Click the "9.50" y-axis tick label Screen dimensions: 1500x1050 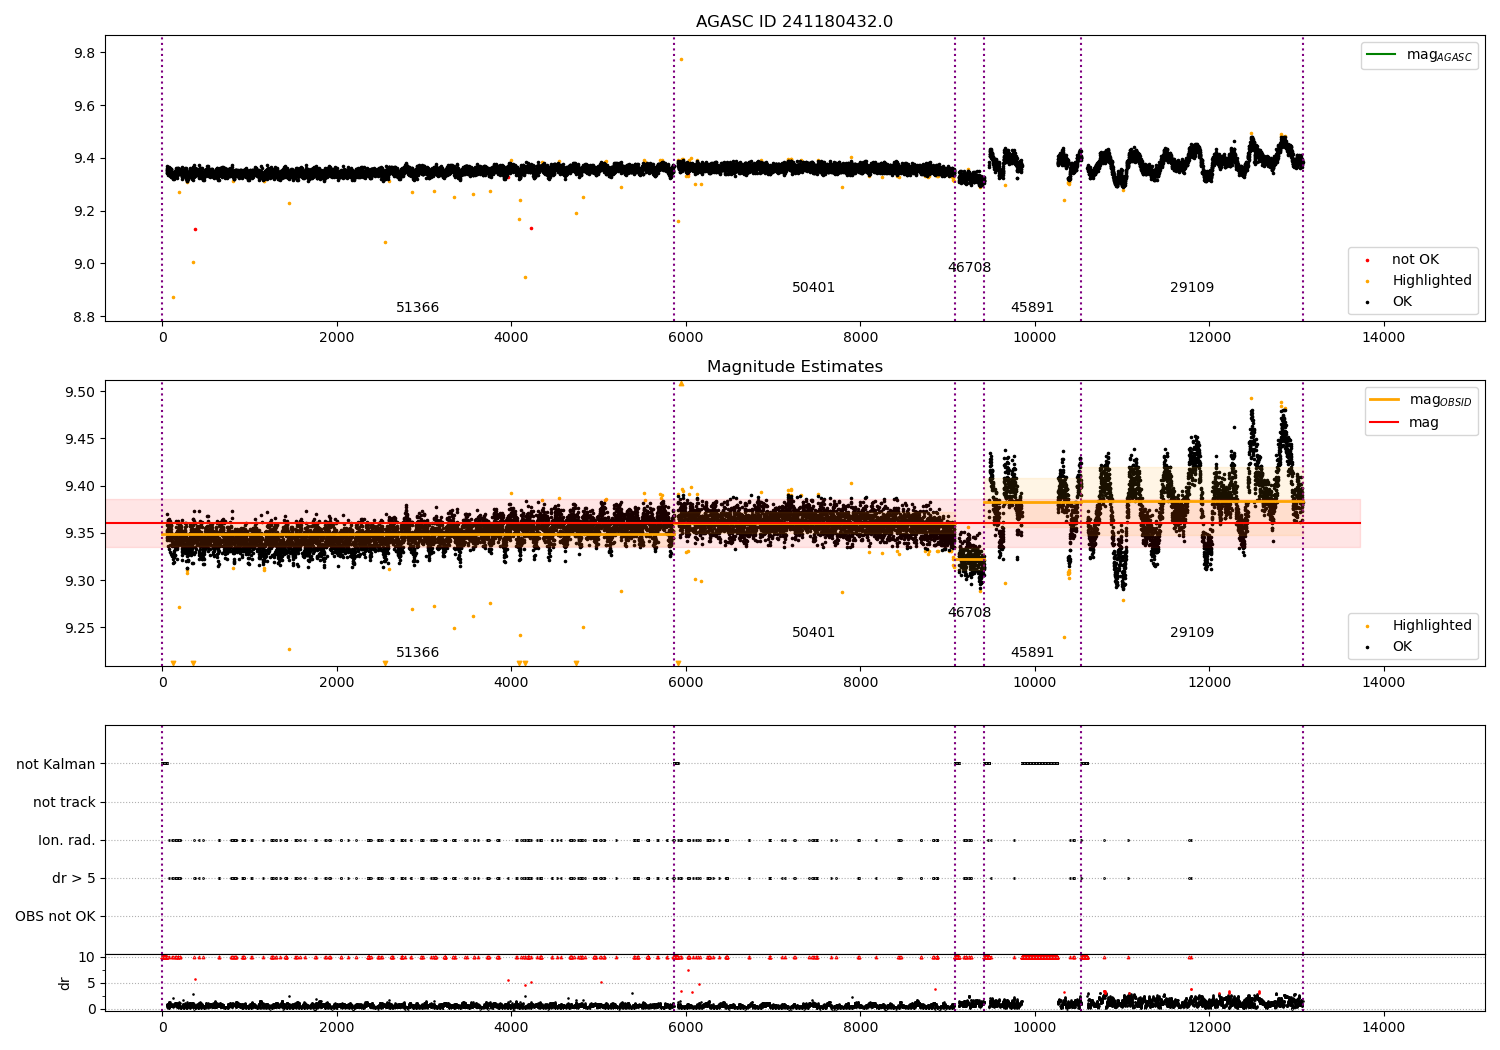click(x=81, y=392)
